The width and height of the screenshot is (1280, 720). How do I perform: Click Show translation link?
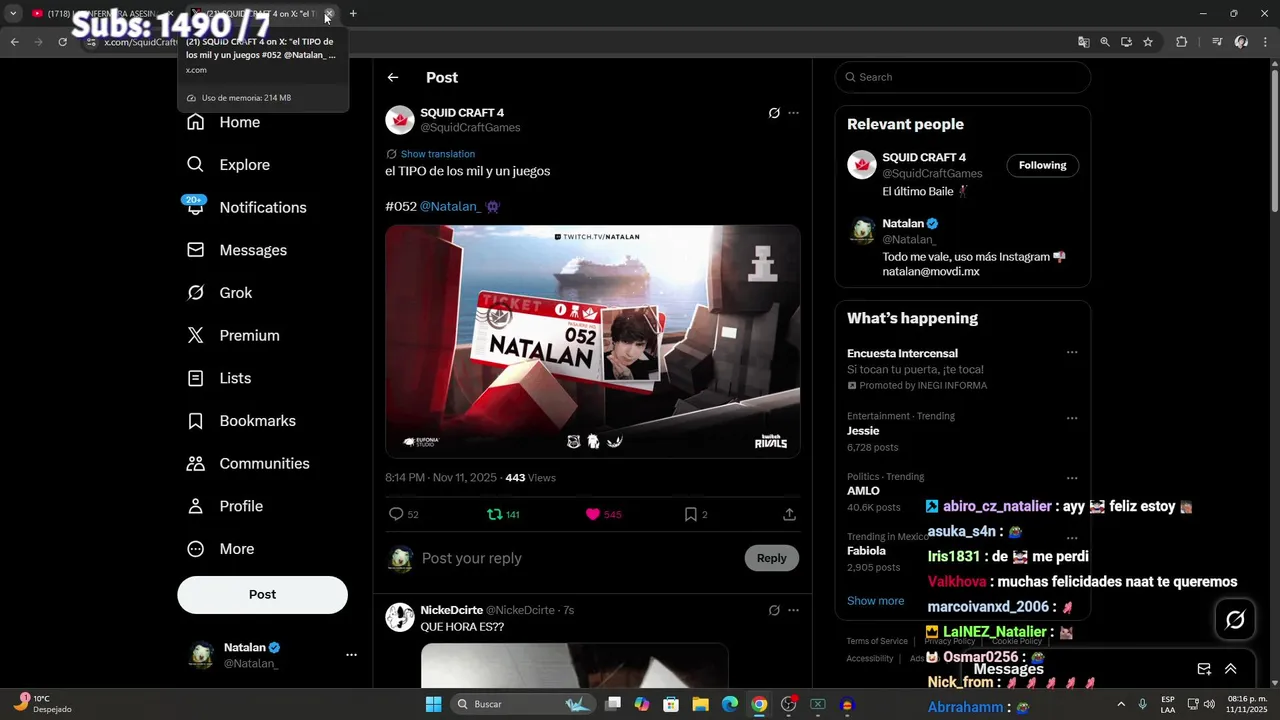[438, 154]
